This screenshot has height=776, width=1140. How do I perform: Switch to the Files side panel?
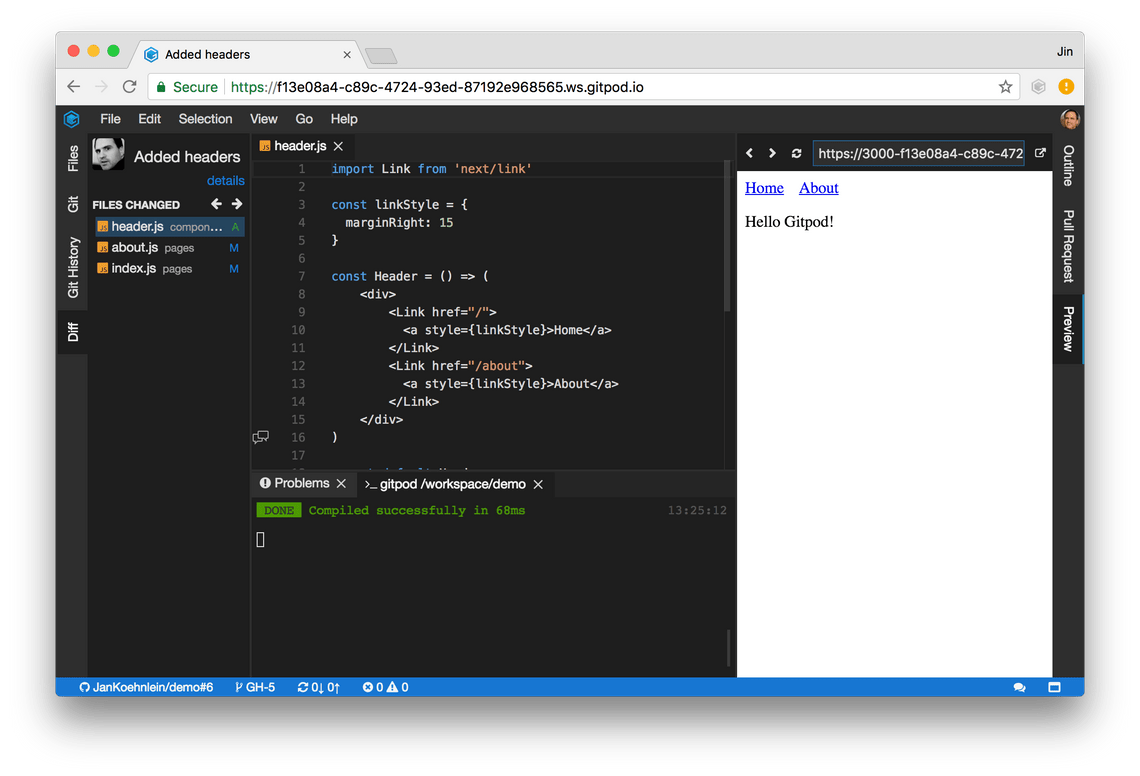(x=73, y=159)
